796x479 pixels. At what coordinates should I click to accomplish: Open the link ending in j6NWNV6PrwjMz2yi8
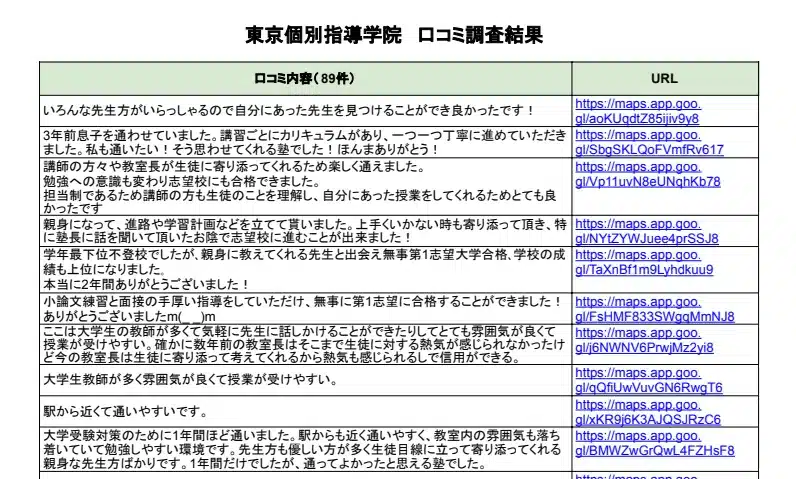coord(644,340)
